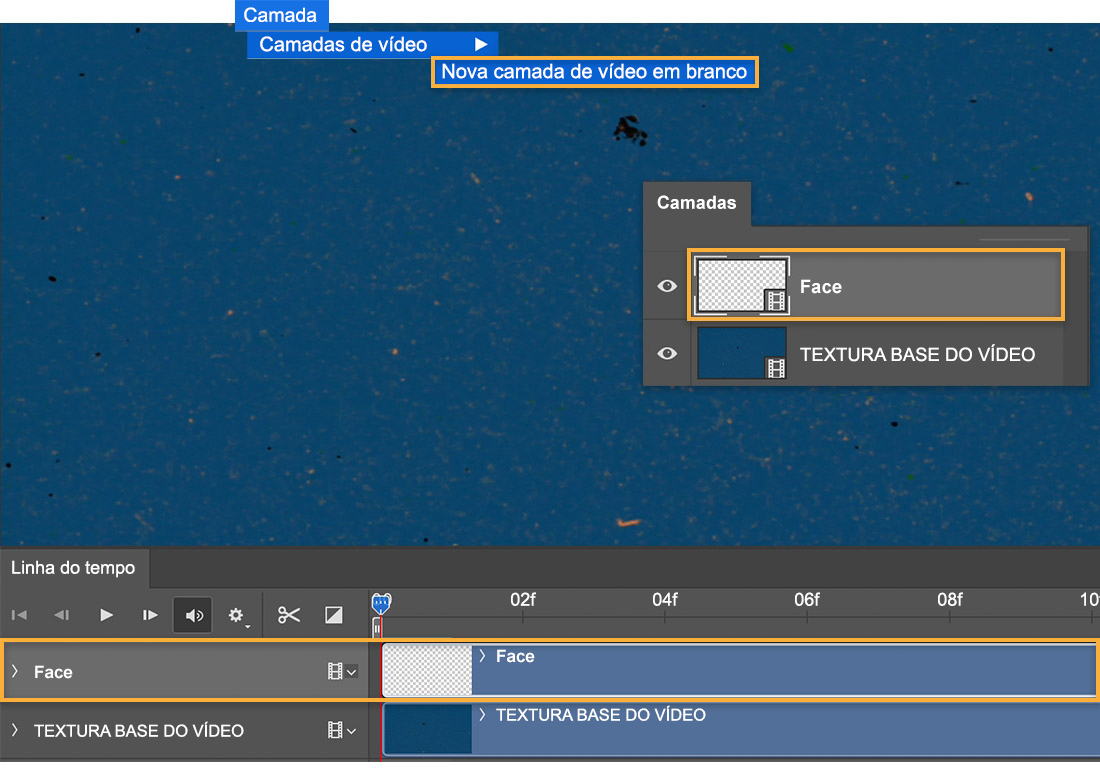The width and height of the screenshot is (1100, 783).
Task: Click TEXTURA BASE DO VÍDEO name in Camadas
Action: (917, 354)
